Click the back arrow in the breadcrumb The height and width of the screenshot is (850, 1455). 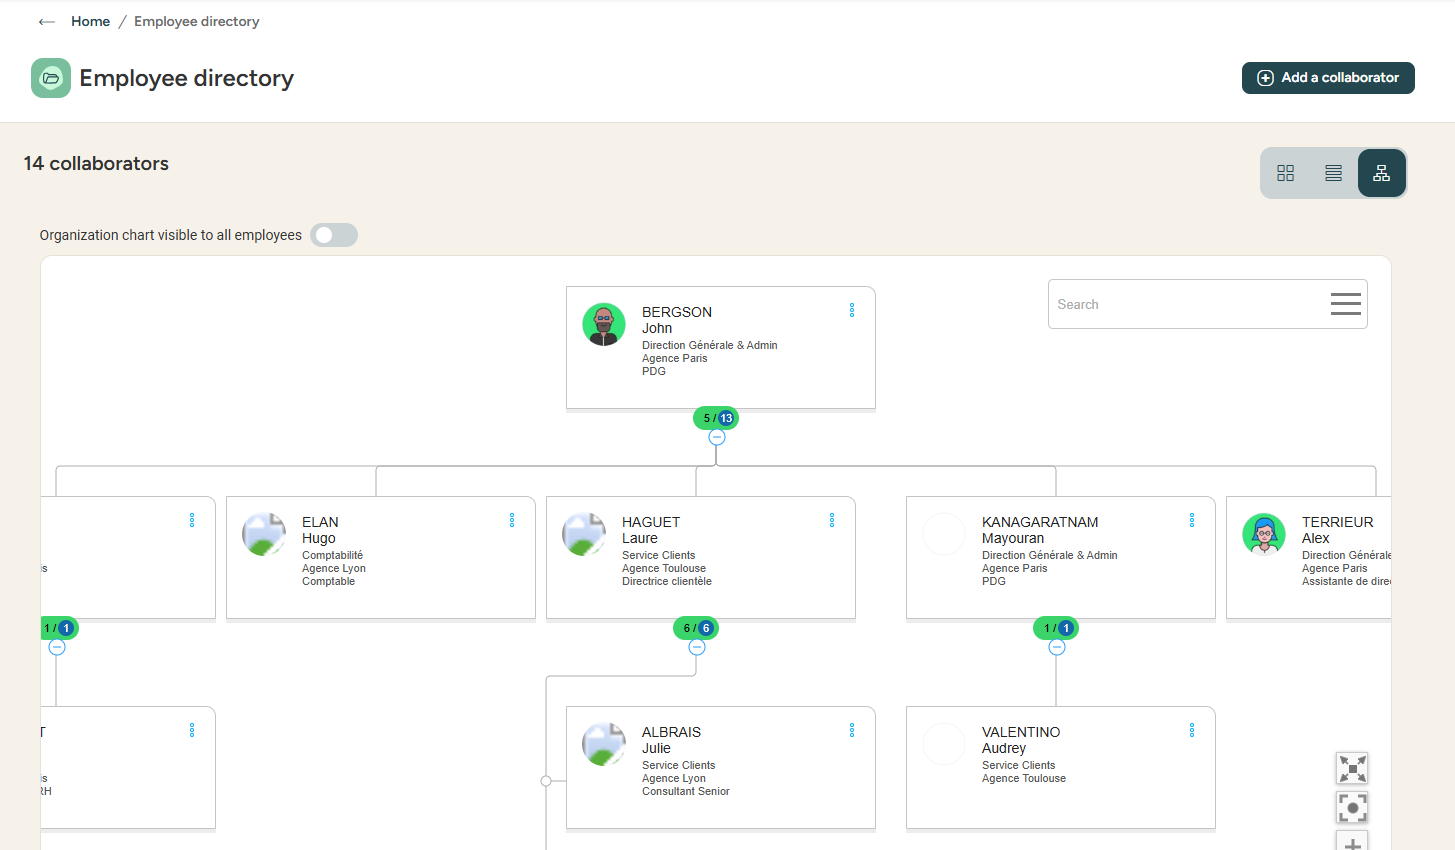point(46,22)
